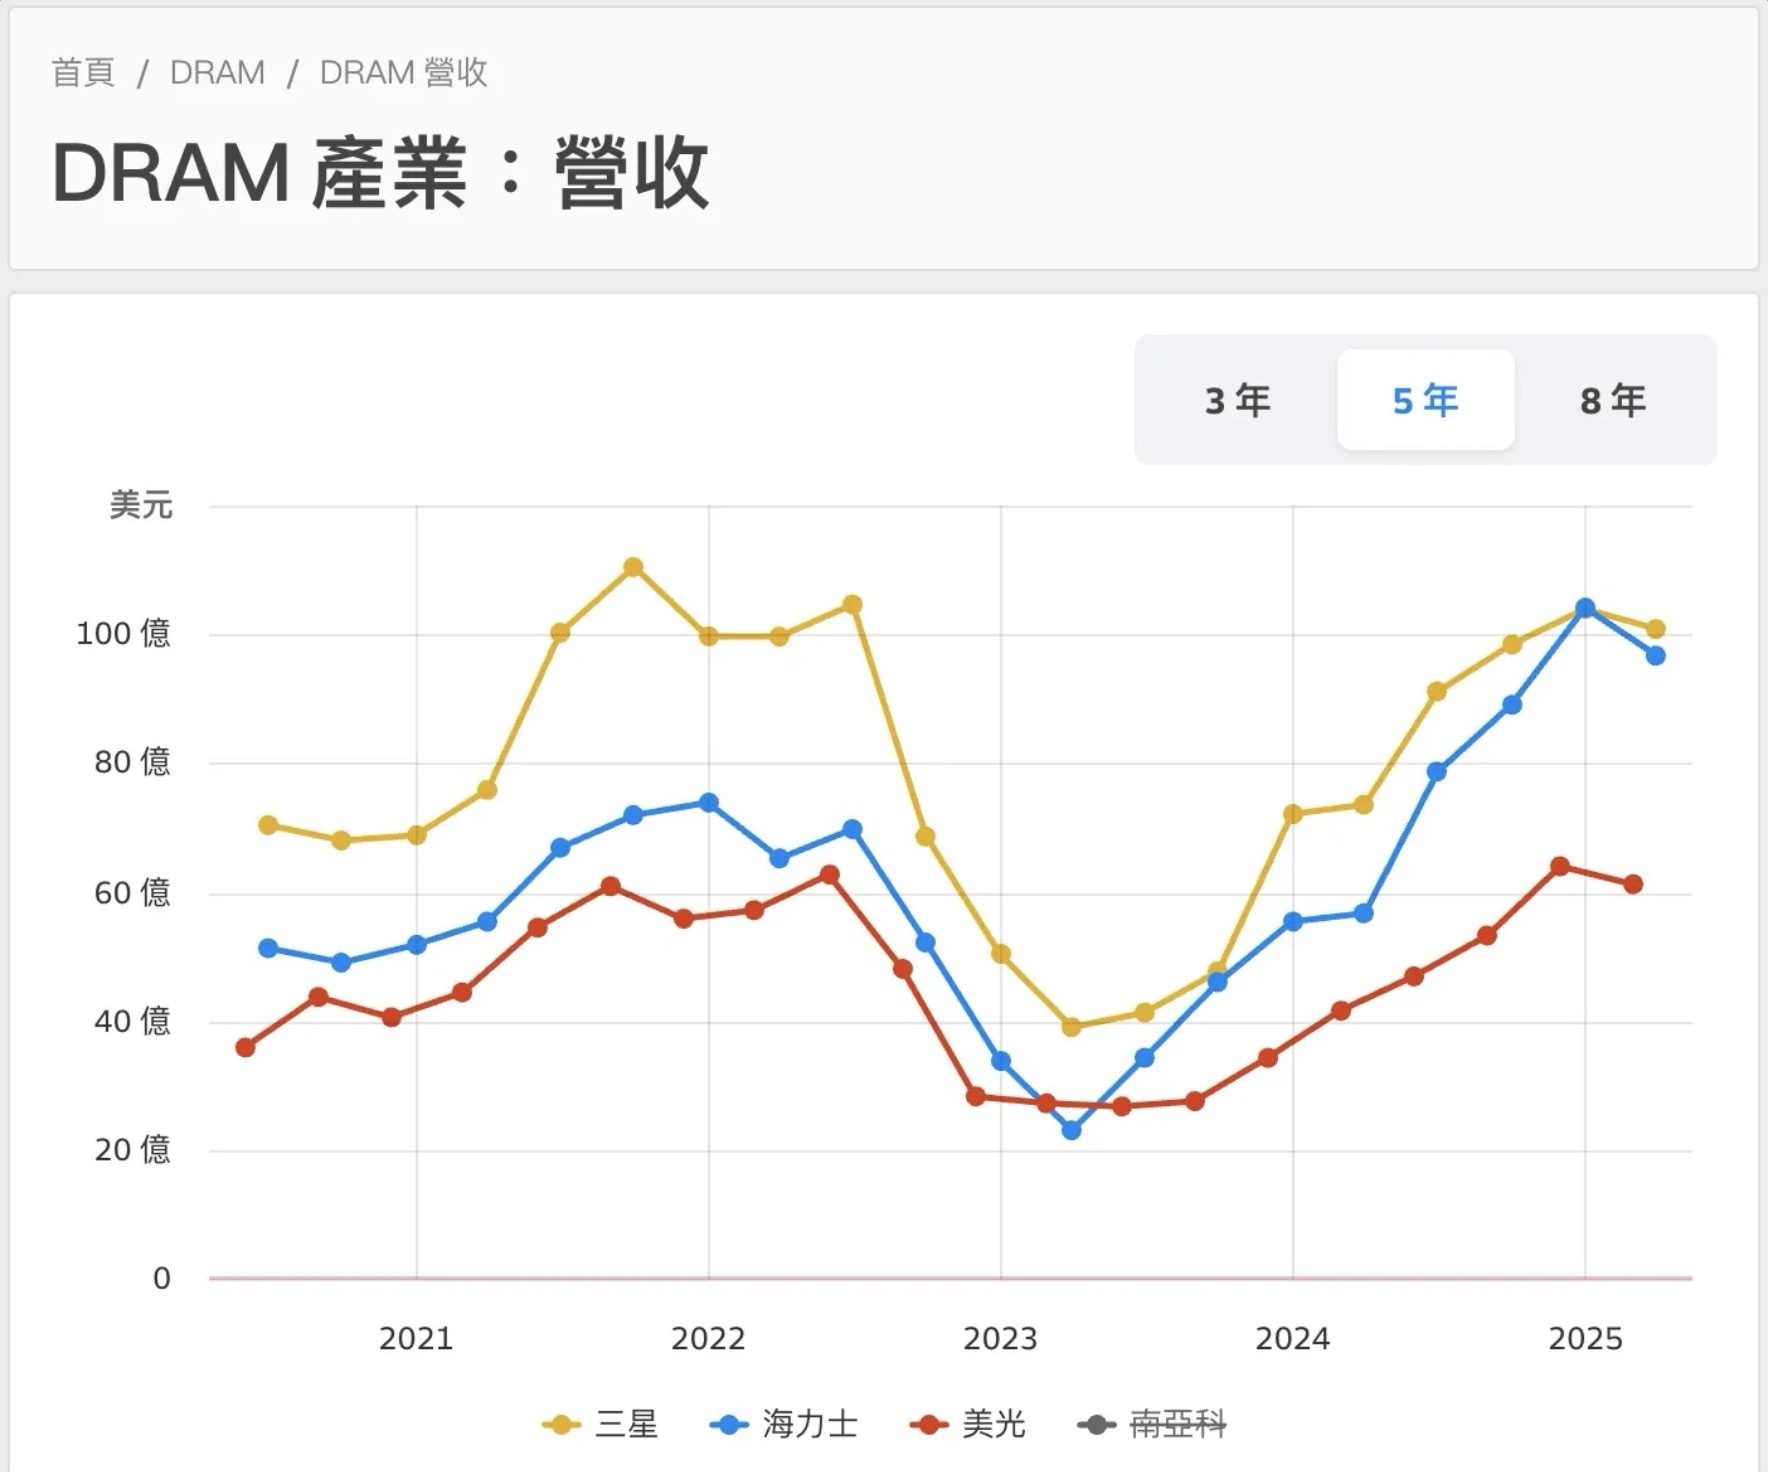Toggle the 美光 legend entry
The image size is (1768, 1472).
click(968, 1424)
